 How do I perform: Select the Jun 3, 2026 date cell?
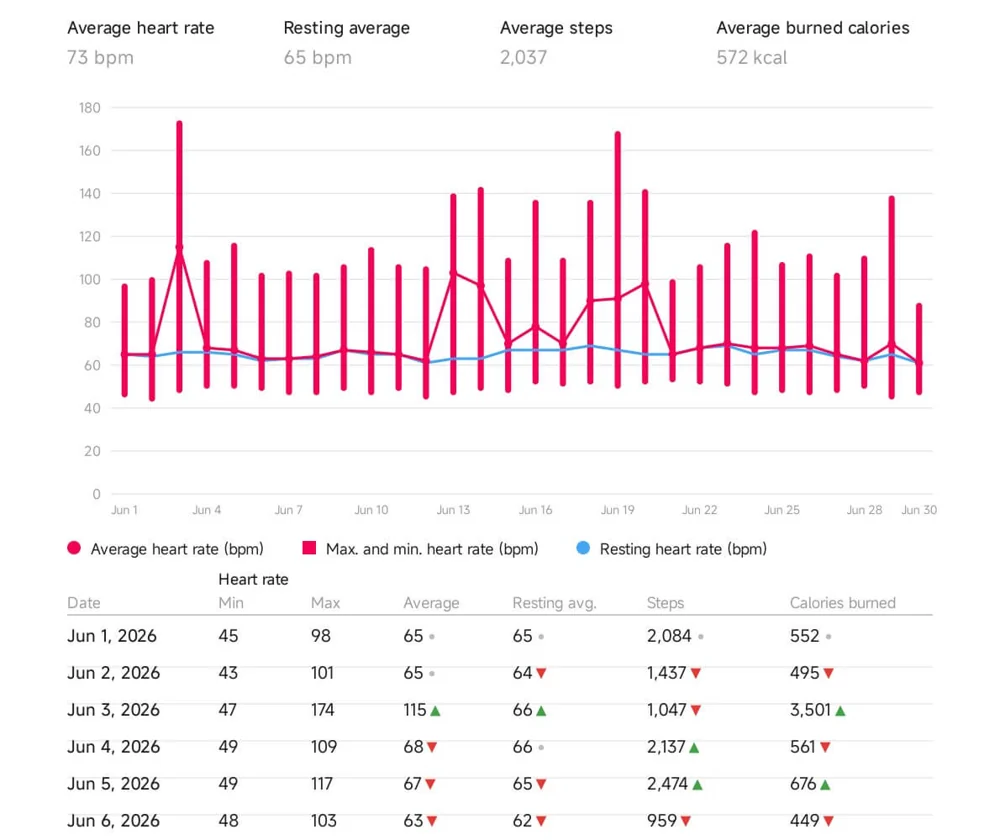coord(114,710)
